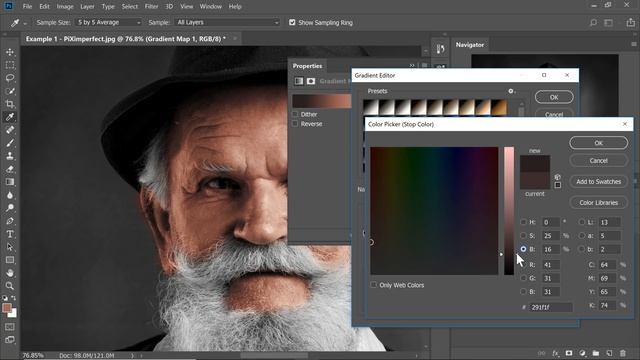Open the File menu
This screenshot has height=360, width=640.
coord(27,7)
